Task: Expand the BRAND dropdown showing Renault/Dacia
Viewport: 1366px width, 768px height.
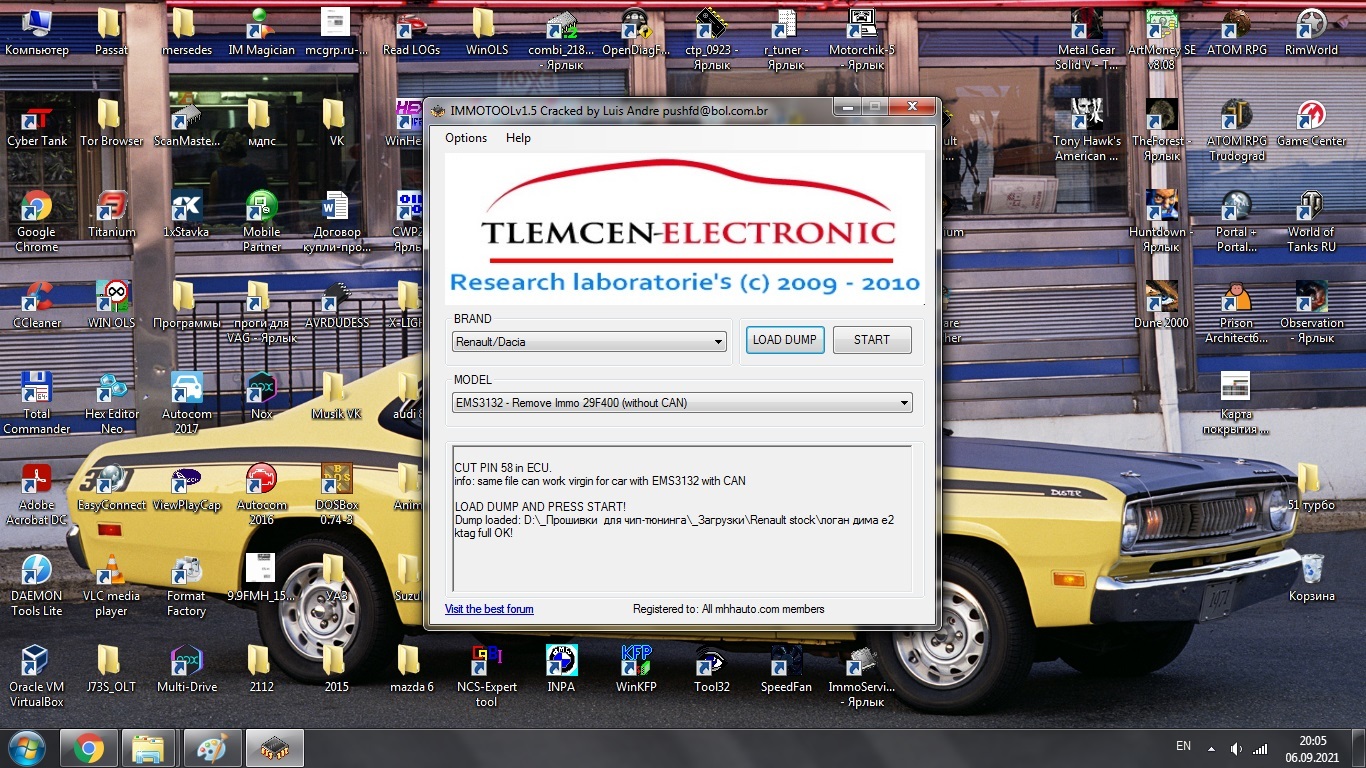Action: [x=589, y=342]
